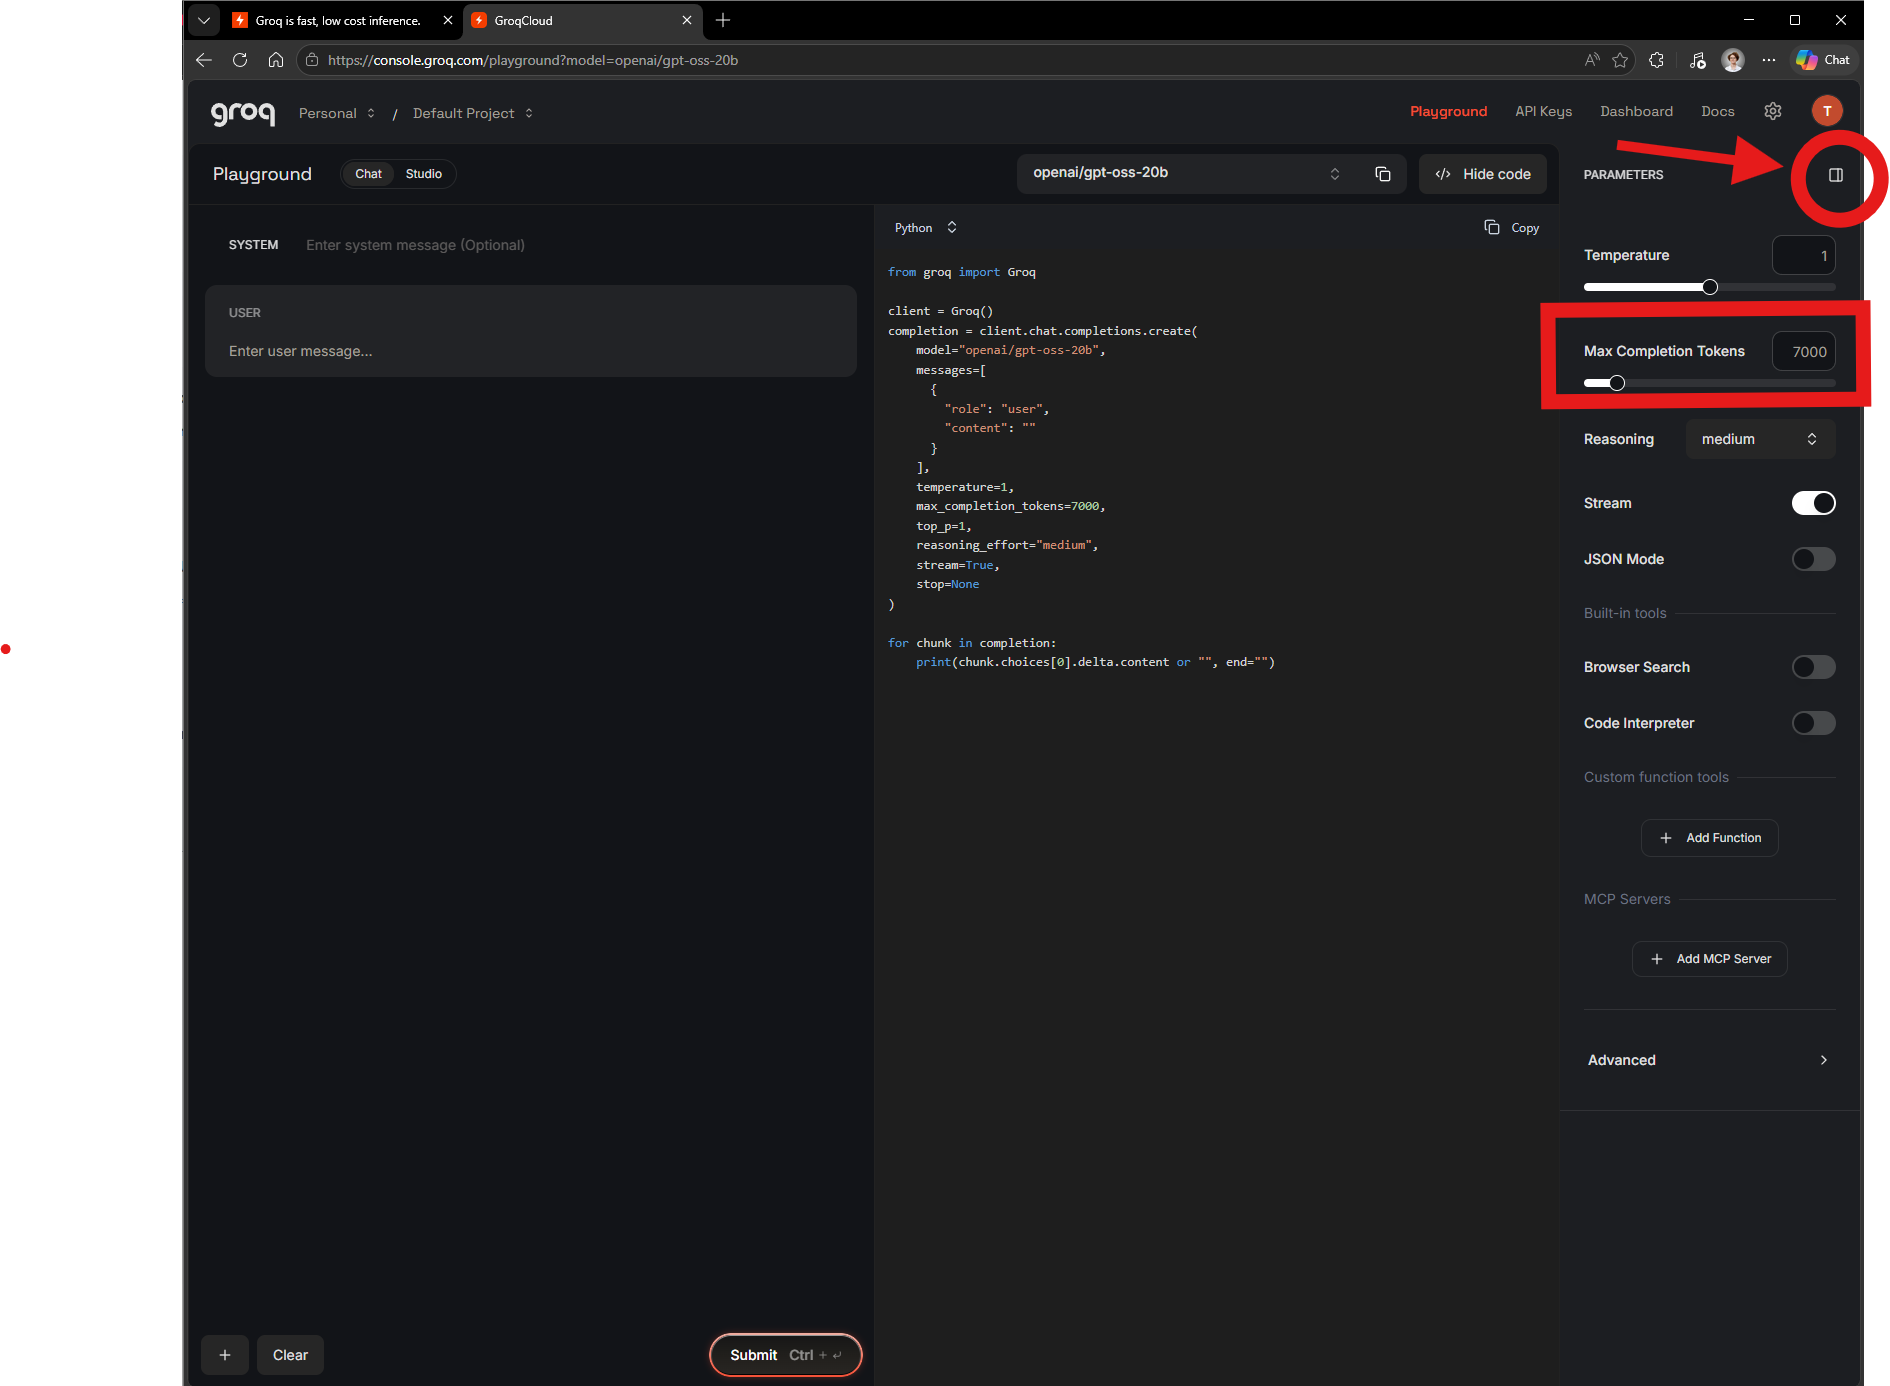Open the openai/gpt-oss-20b model selector
The image size is (1890, 1386).
pyautogui.click(x=1187, y=173)
